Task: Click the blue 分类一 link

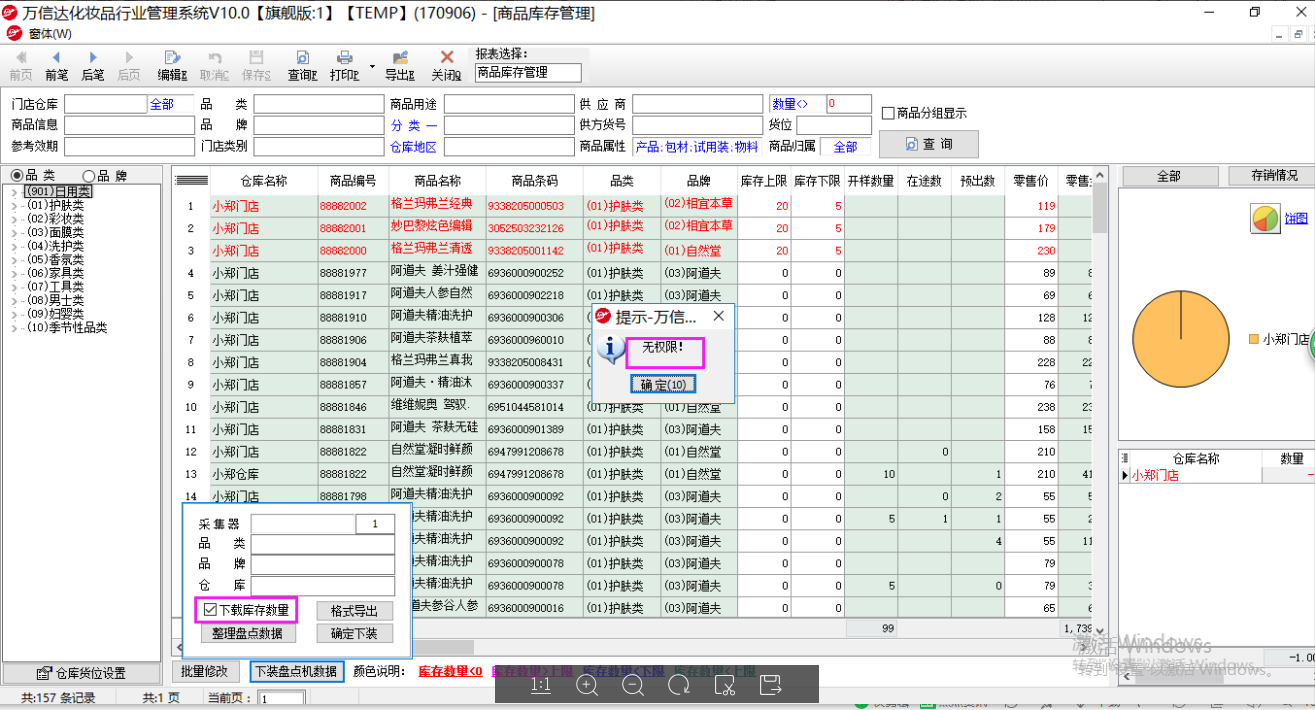Action: pyautogui.click(x=413, y=125)
